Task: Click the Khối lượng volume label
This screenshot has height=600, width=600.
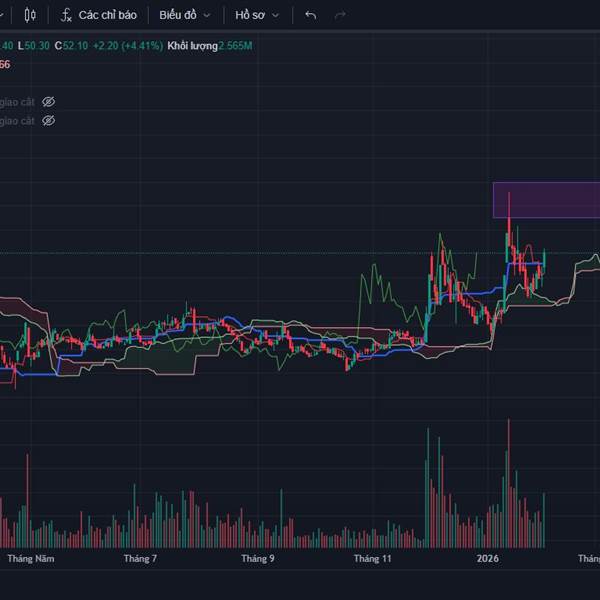Action: pos(192,46)
